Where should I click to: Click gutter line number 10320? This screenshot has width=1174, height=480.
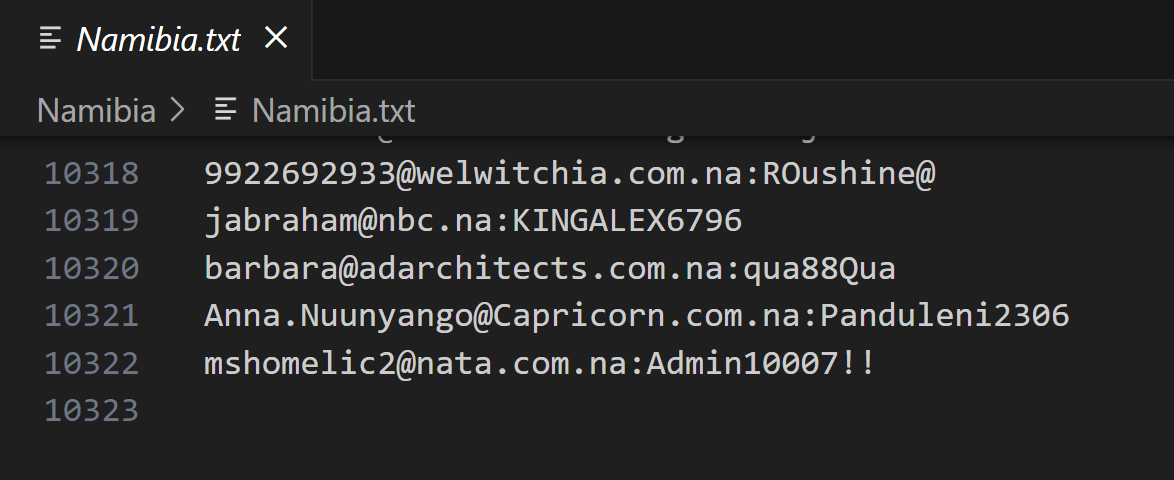[92, 268]
